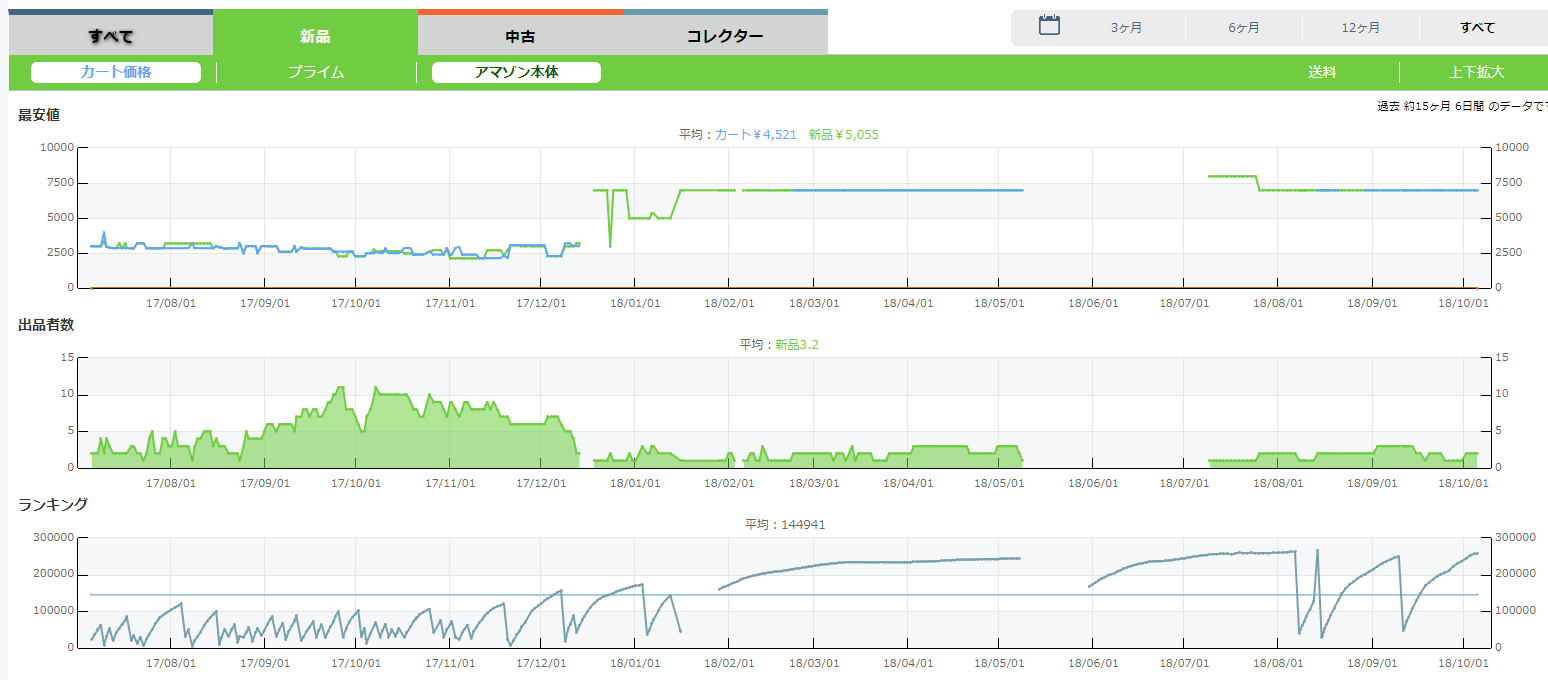Click the calendar icon beside period options
Screen dimensions: 1548x680
(x=1049, y=26)
